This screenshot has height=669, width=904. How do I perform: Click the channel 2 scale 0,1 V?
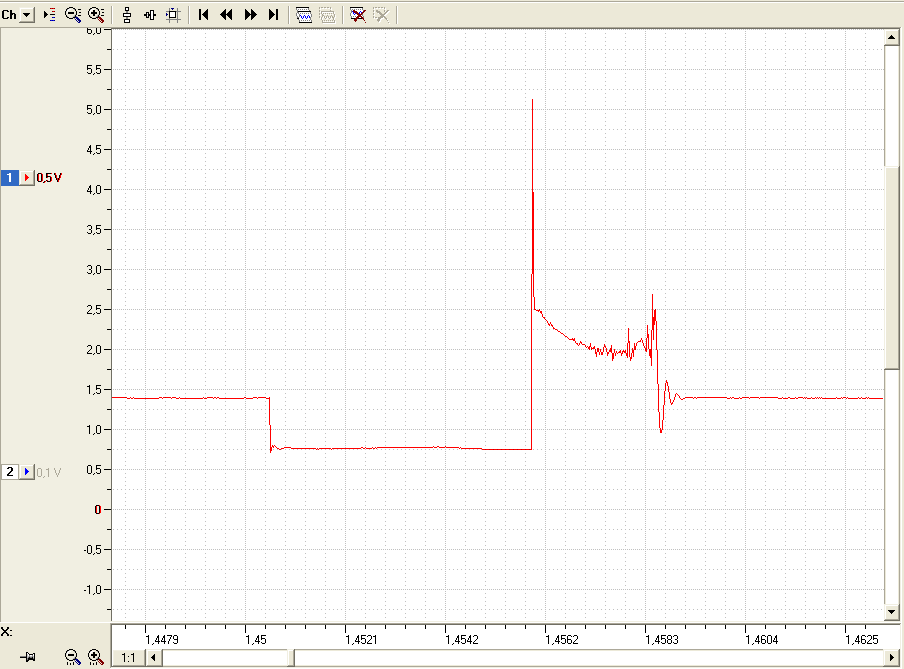point(49,472)
